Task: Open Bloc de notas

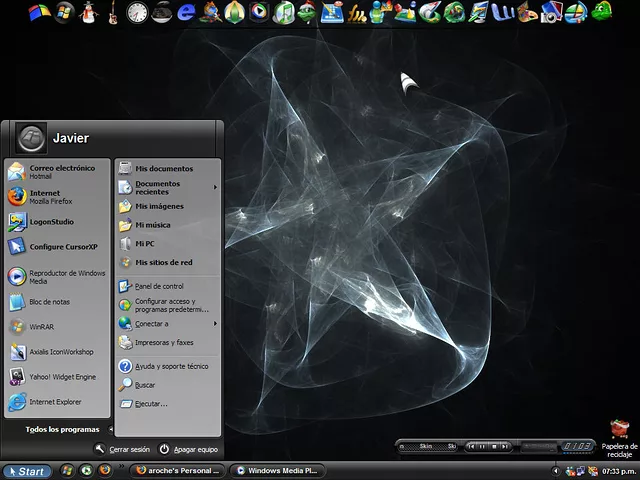Action: 48,301
